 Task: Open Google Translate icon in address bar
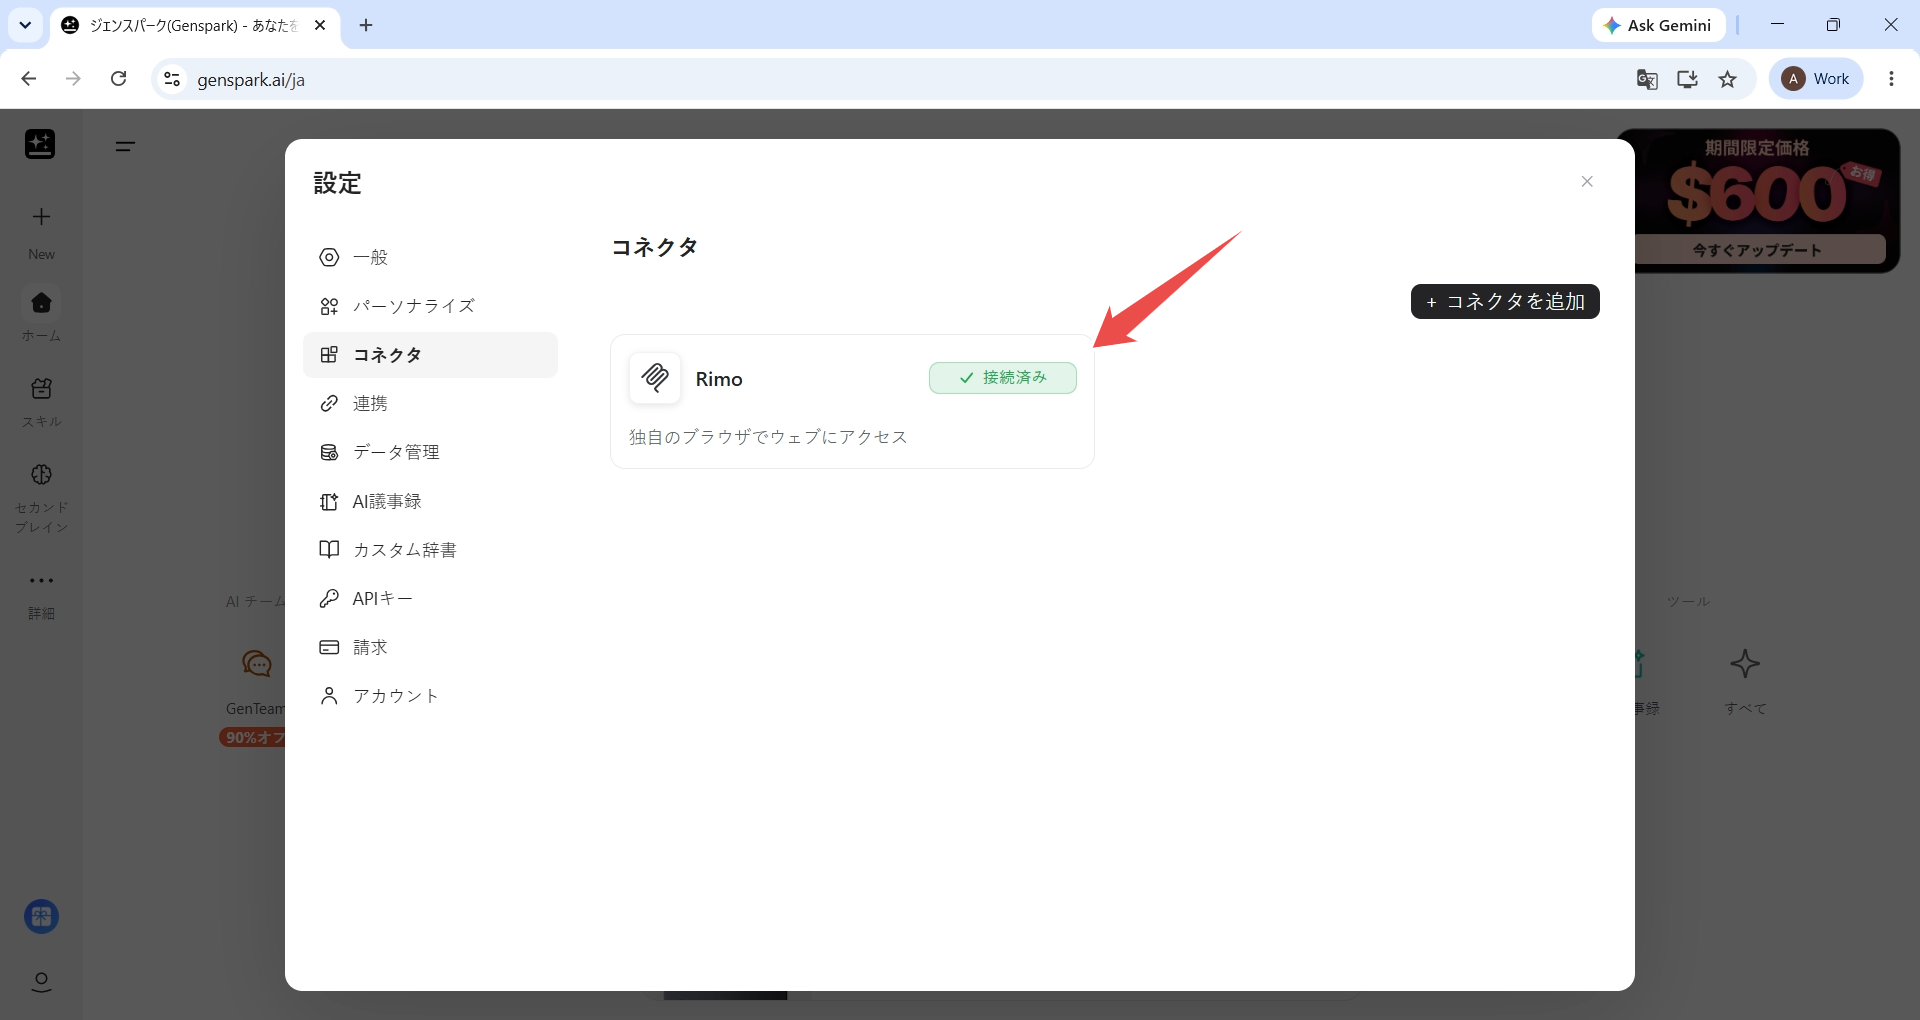click(x=1647, y=79)
